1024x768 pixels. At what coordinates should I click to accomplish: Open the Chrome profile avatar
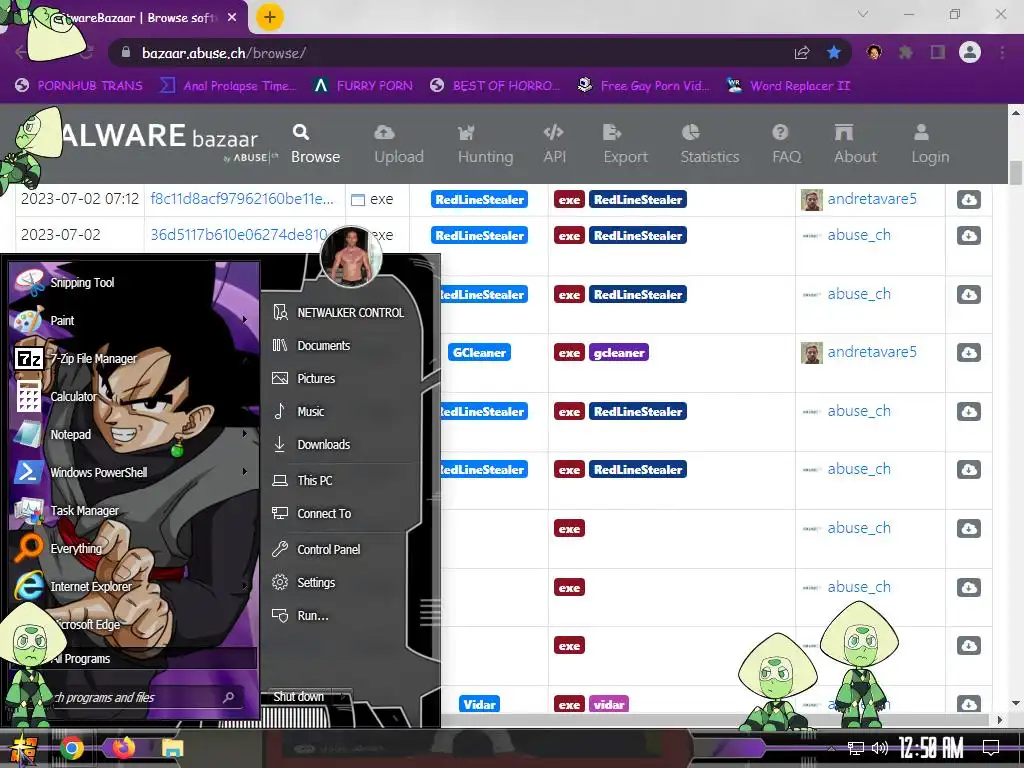(x=970, y=52)
